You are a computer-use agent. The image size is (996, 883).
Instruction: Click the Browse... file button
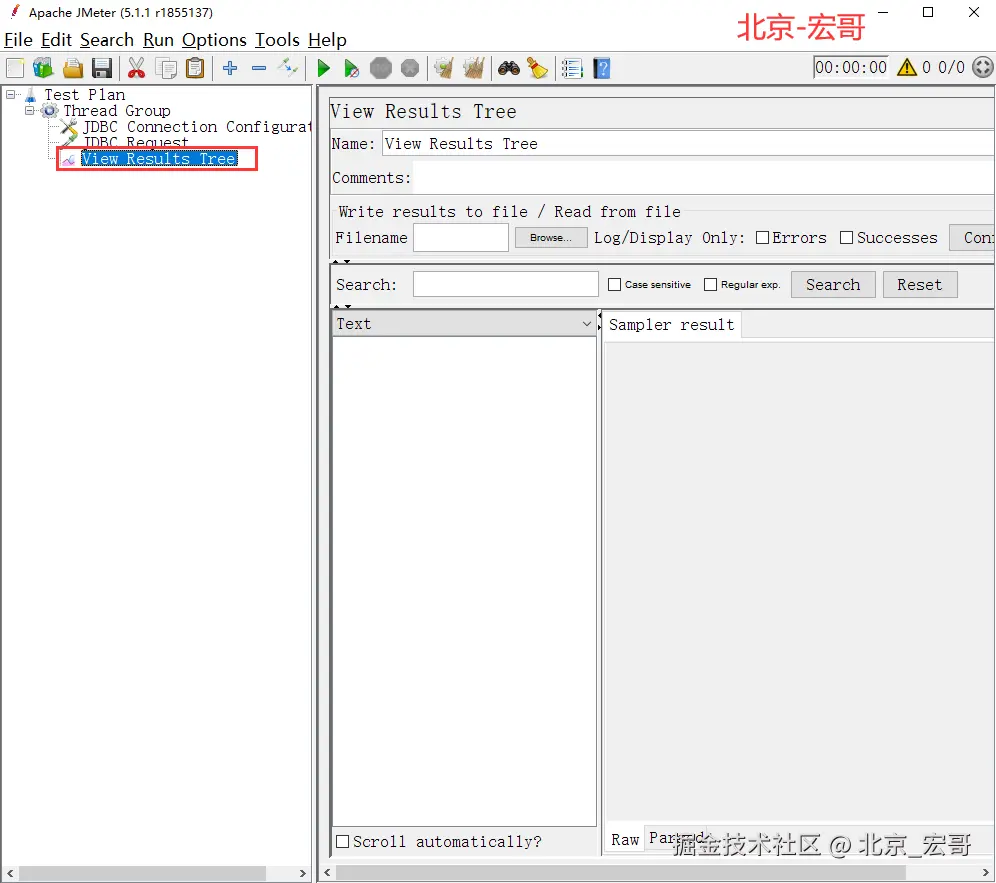[x=551, y=238]
